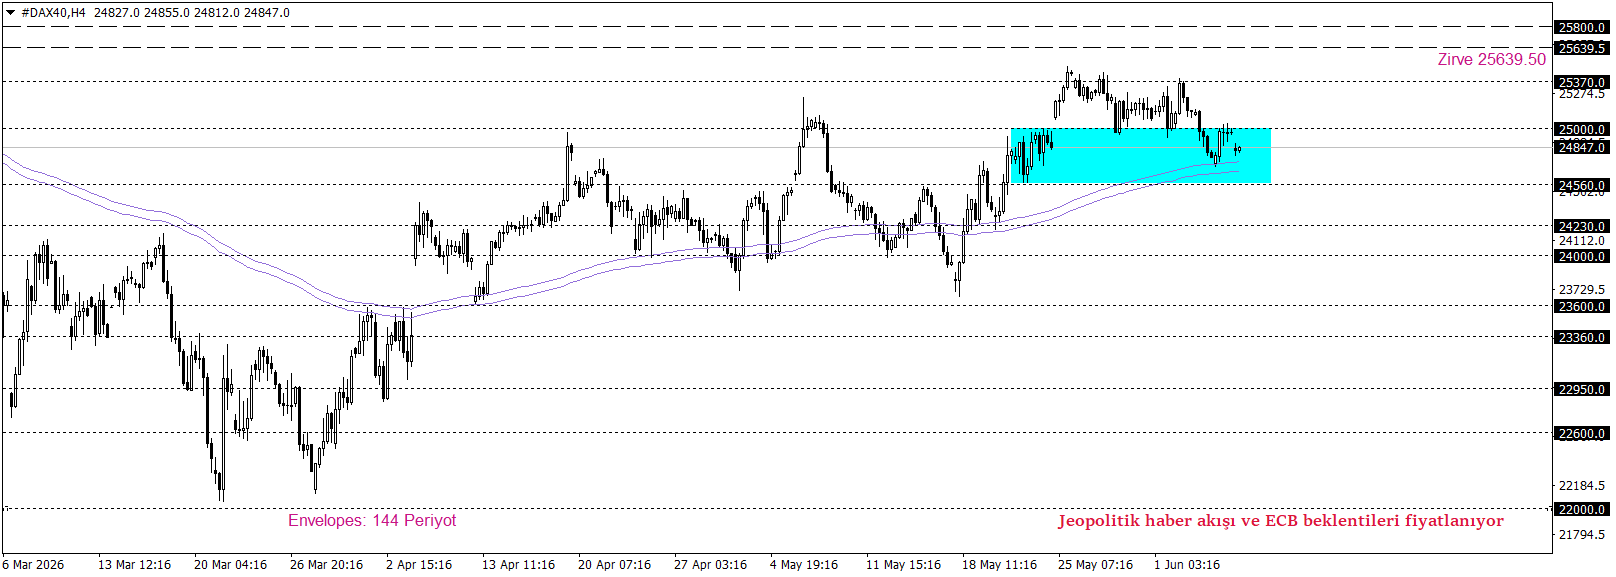Image resolution: width=1616 pixels, height=577 pixels.
Task: Click the 23729.5 price scale value
Action: [x=1582, y=290]
